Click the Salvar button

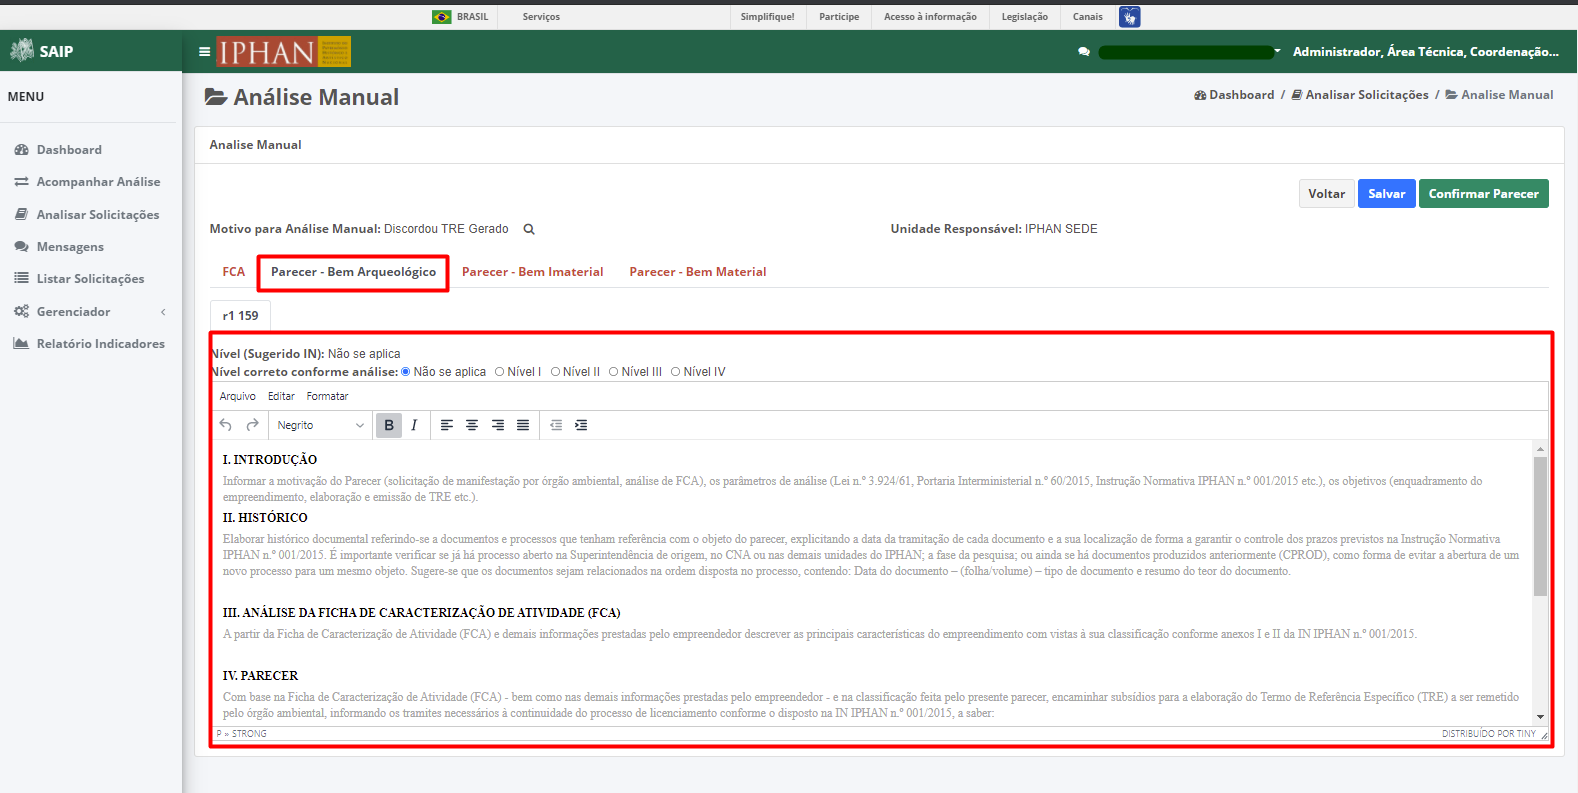1386,194
